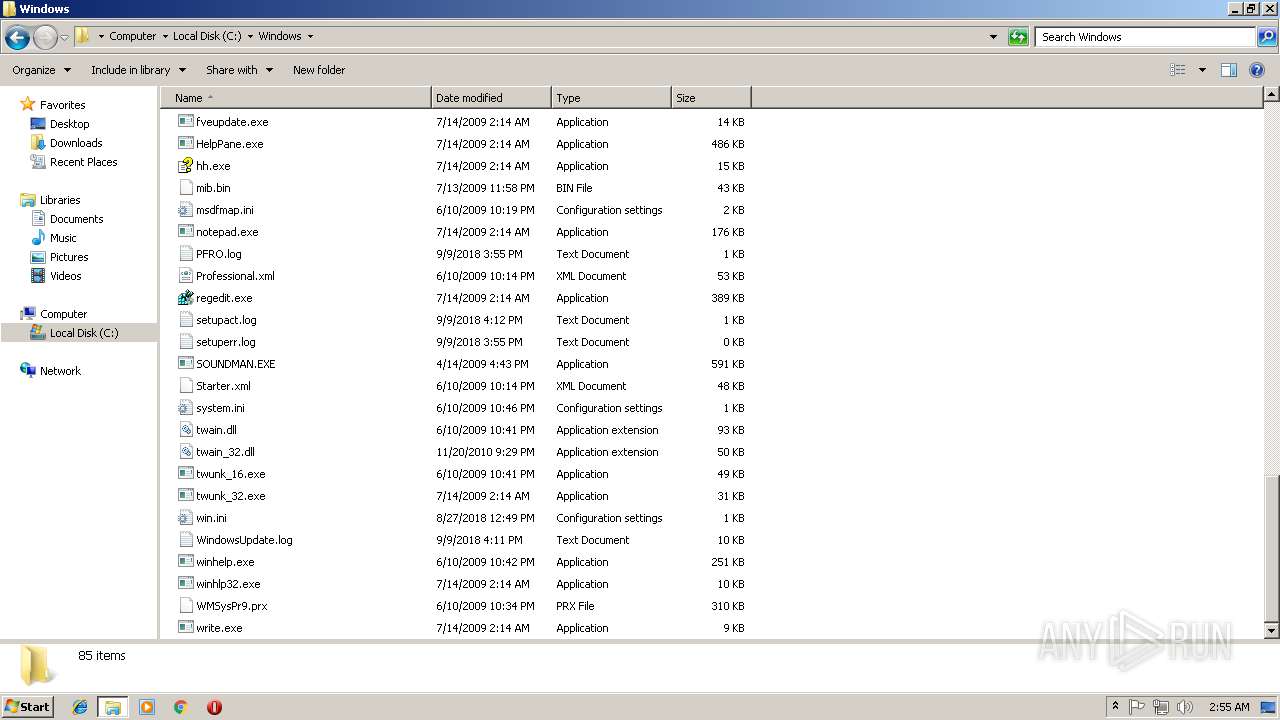
Task: Open Documents library
Action: (x=76, y=219)
